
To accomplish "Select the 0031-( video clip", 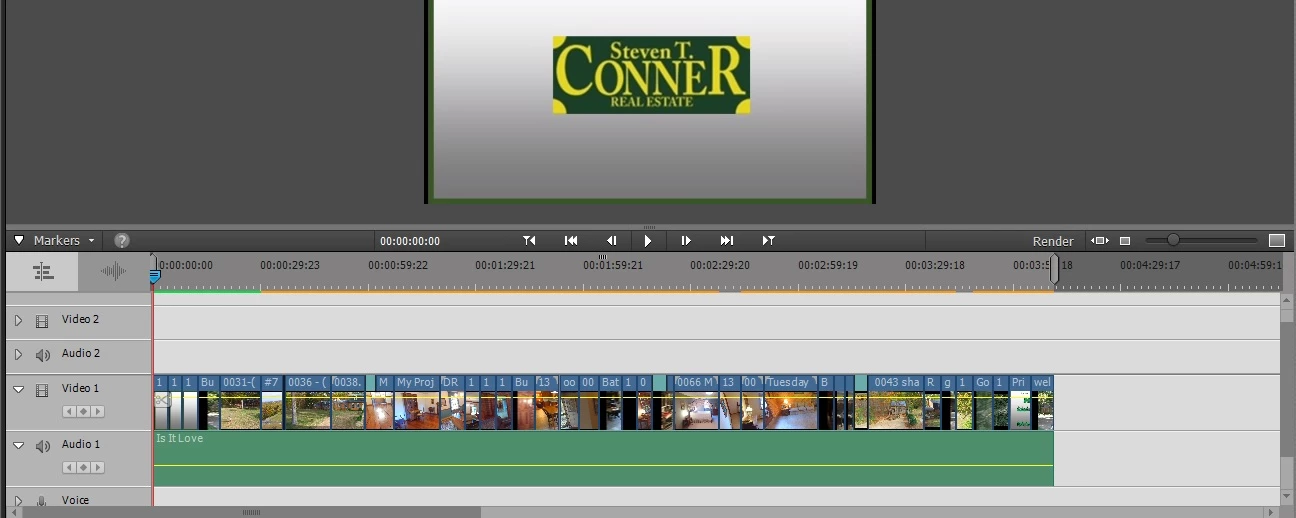I will pos(240,403).
